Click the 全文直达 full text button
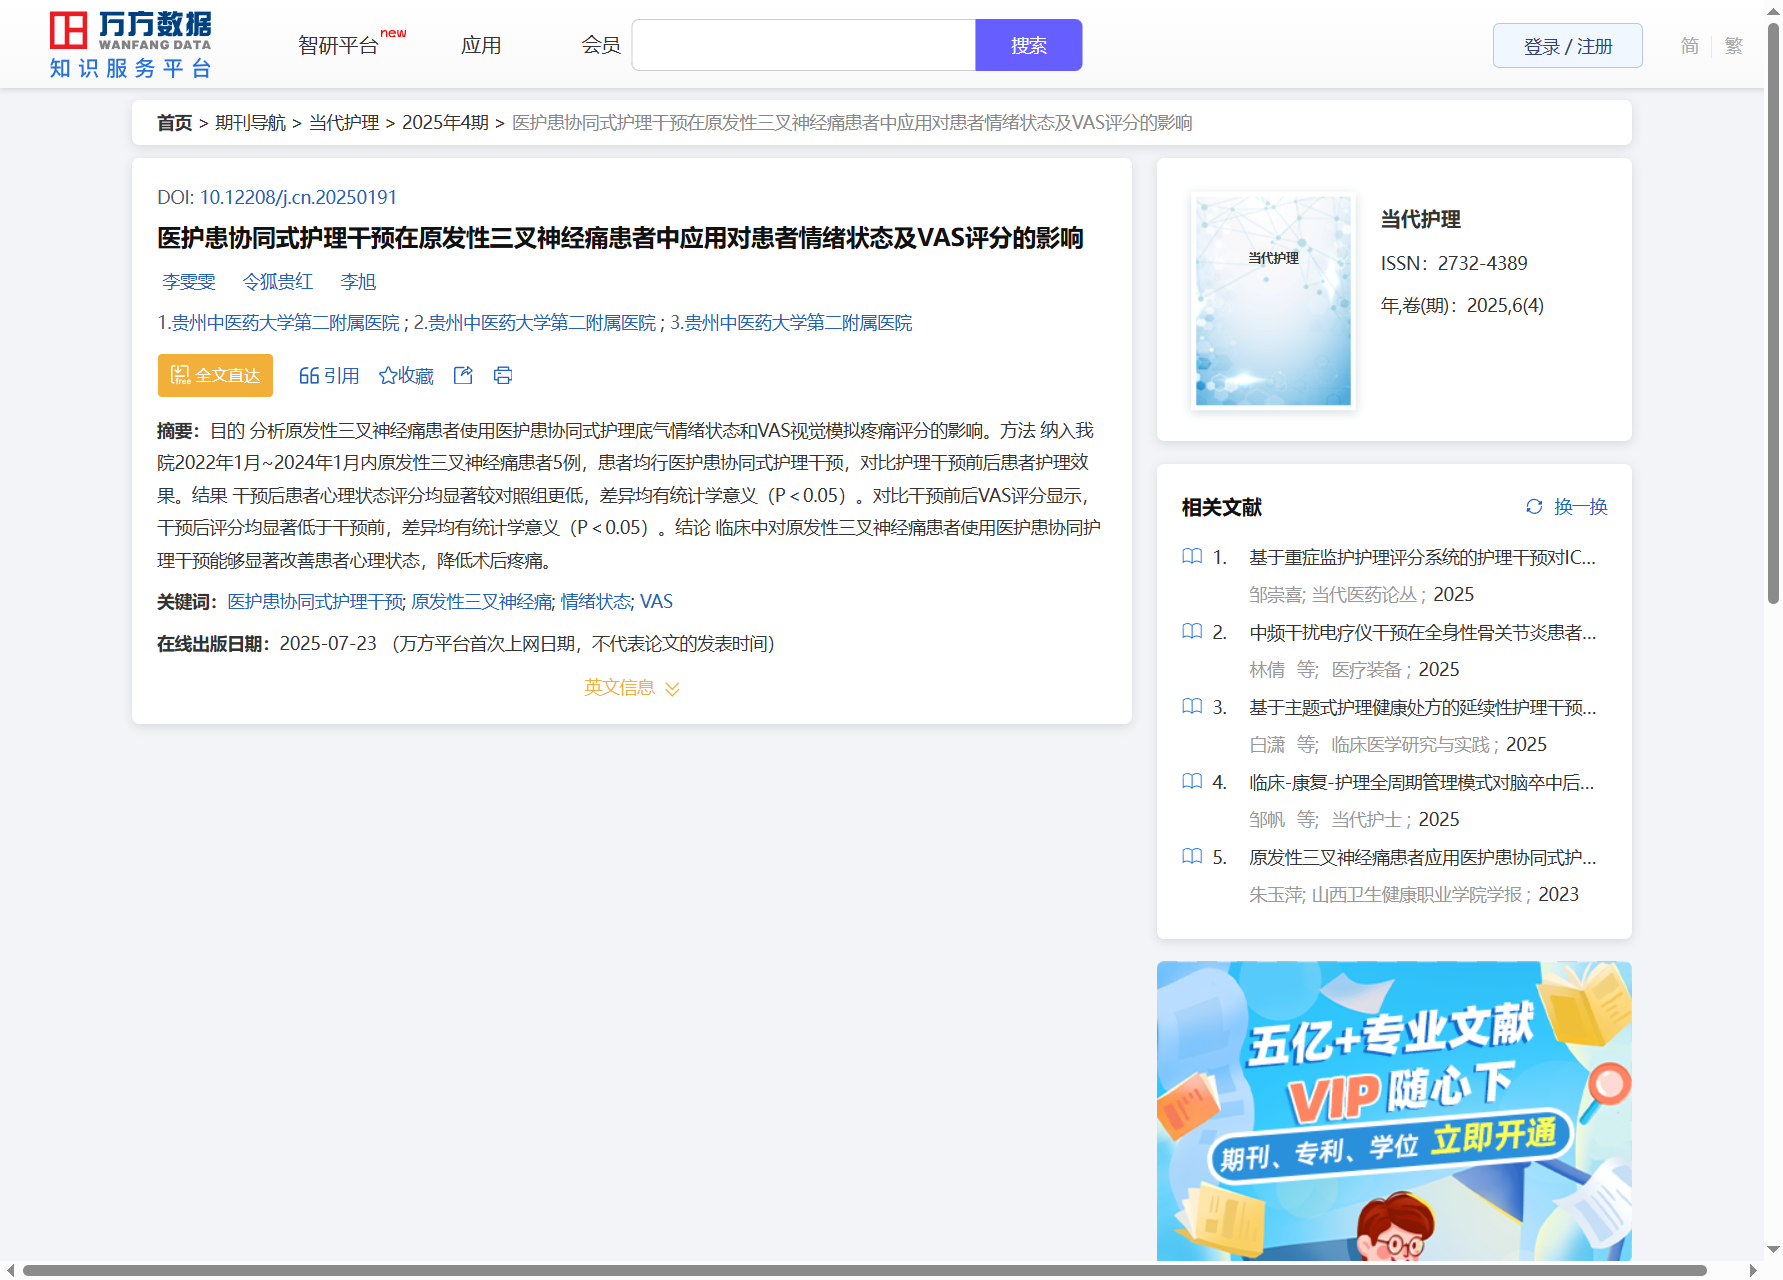1783x1280 pixels. point(215,376)
